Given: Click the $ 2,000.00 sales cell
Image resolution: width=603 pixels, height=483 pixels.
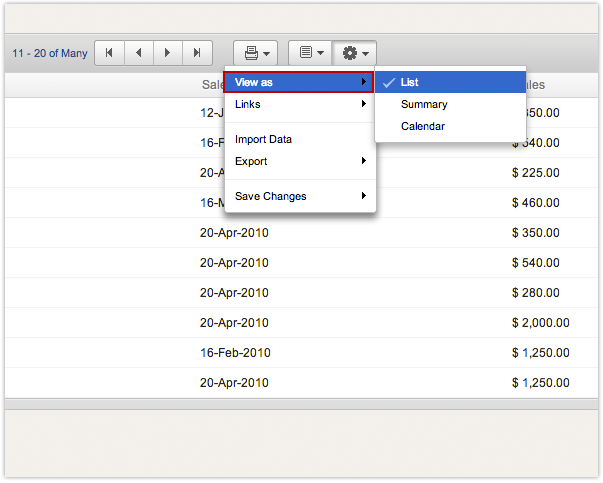Looking at the screenshot, I should click(x=540, y=323).
